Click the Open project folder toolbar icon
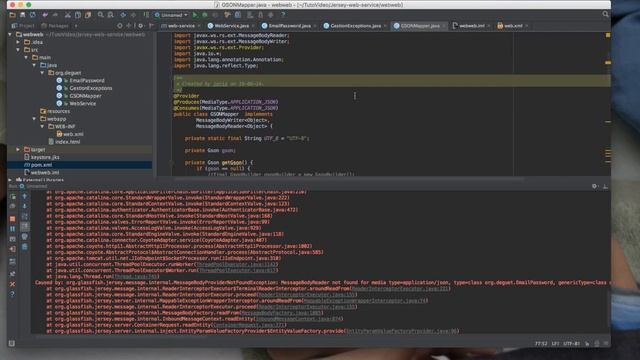This screenshot has width=640, height=360. pyautogui.click(x=12, y=15)
